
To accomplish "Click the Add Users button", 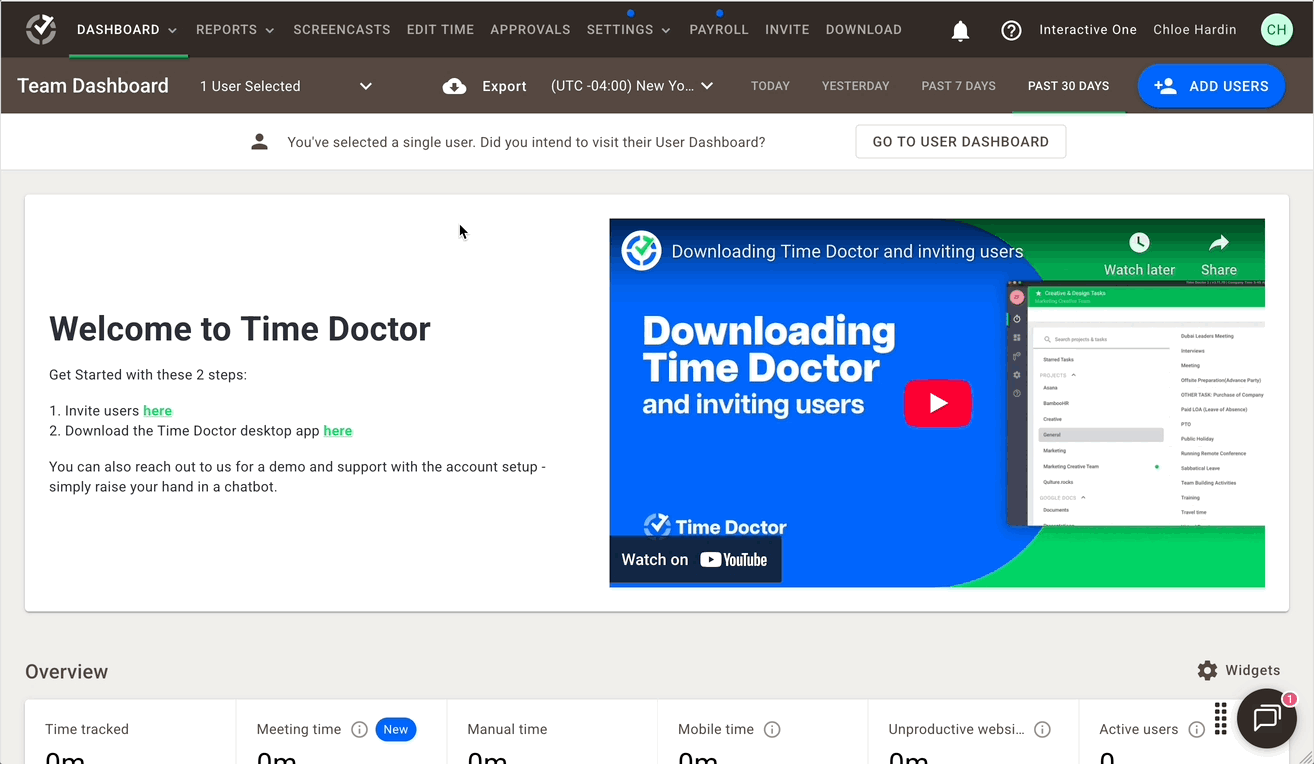I will click(1211, 86).
